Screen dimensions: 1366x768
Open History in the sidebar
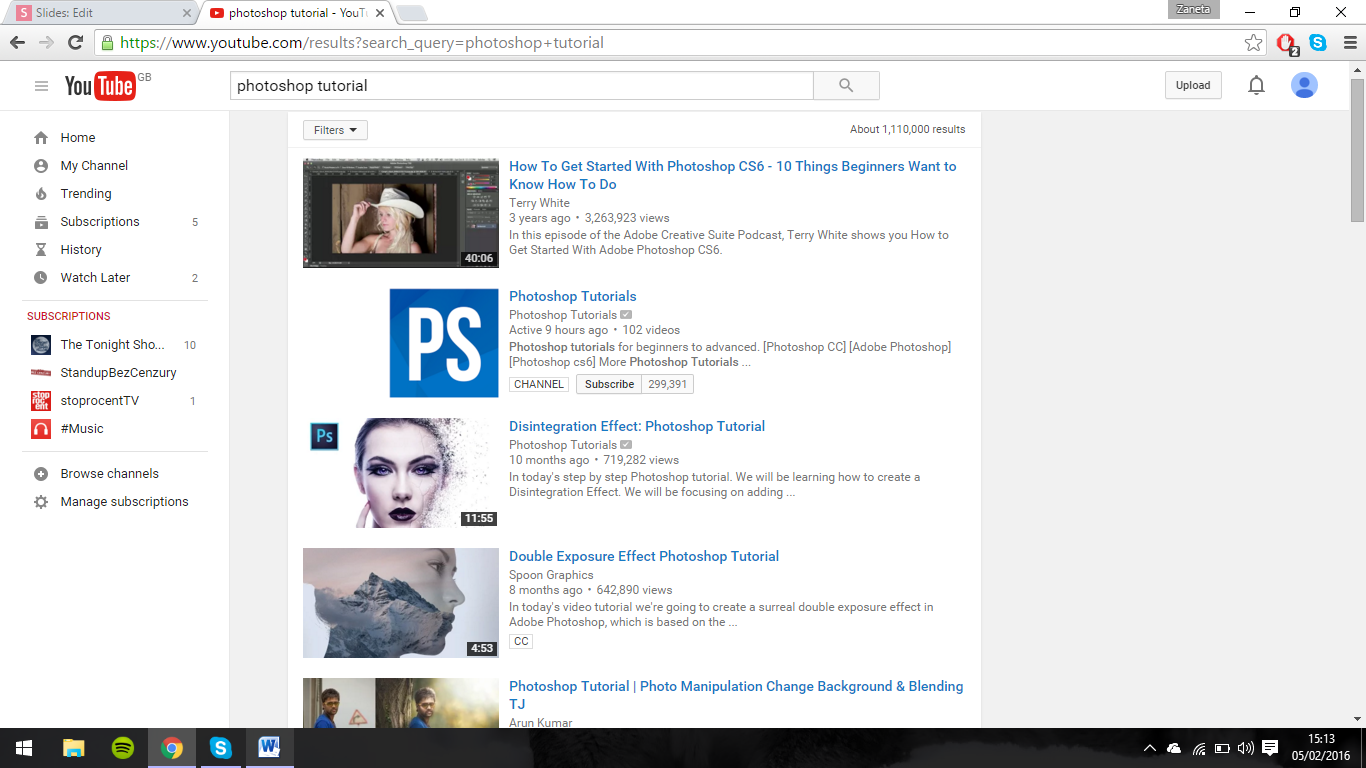point(81,250)
